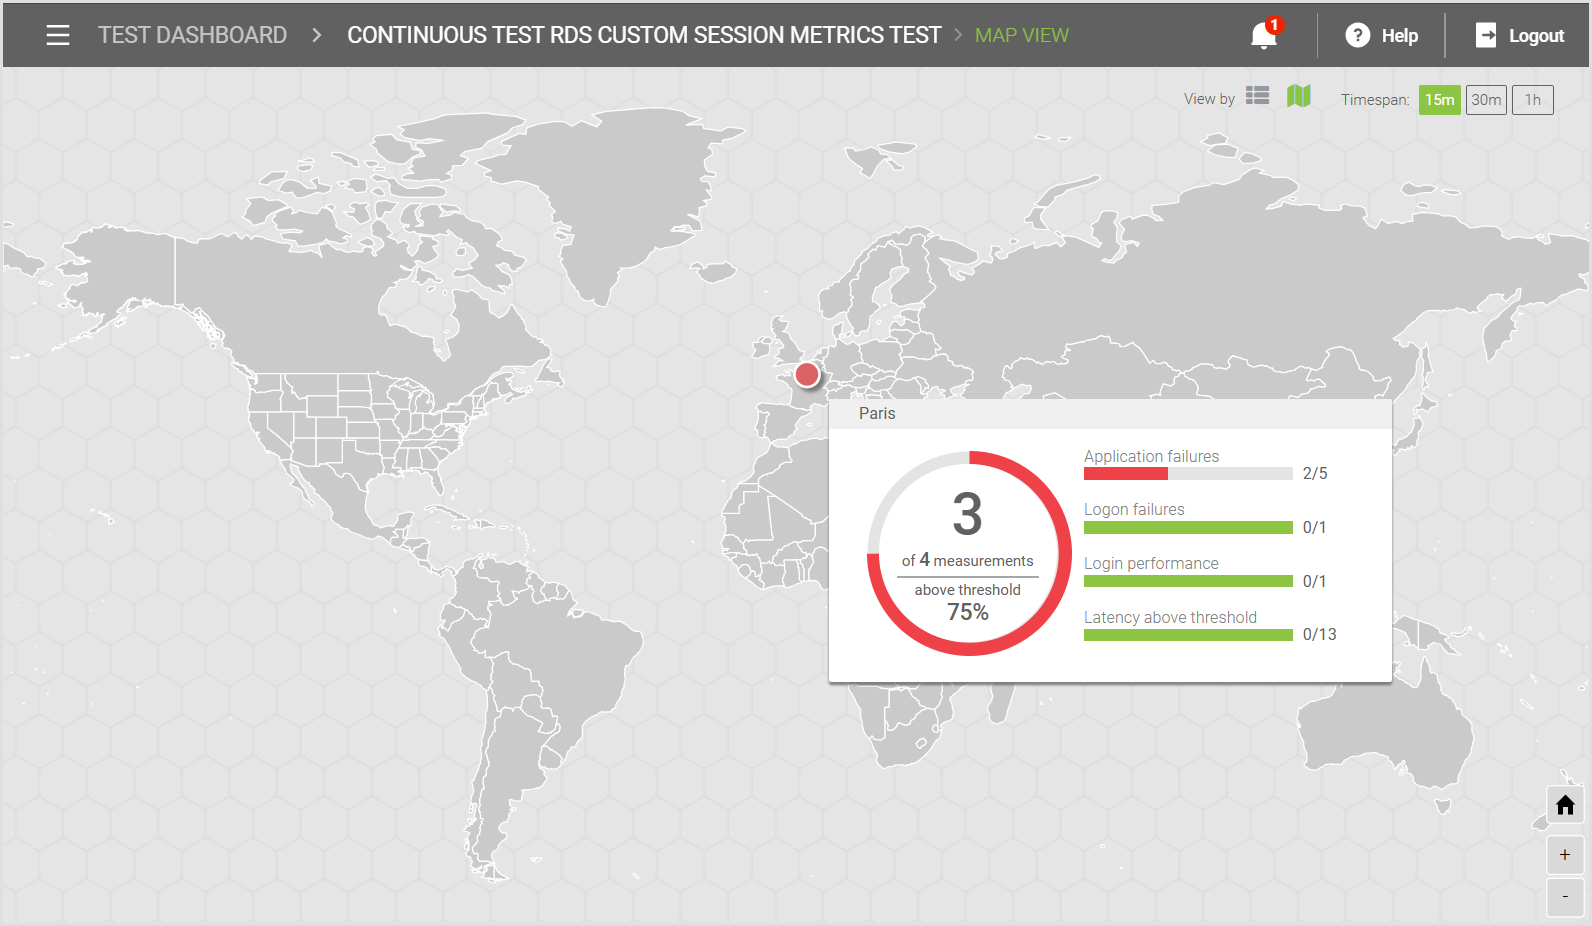Image resolution: width=1592 pixels, height=926 pixels.
Task: Zoom out the map with minus
Action: point(1565,897)
